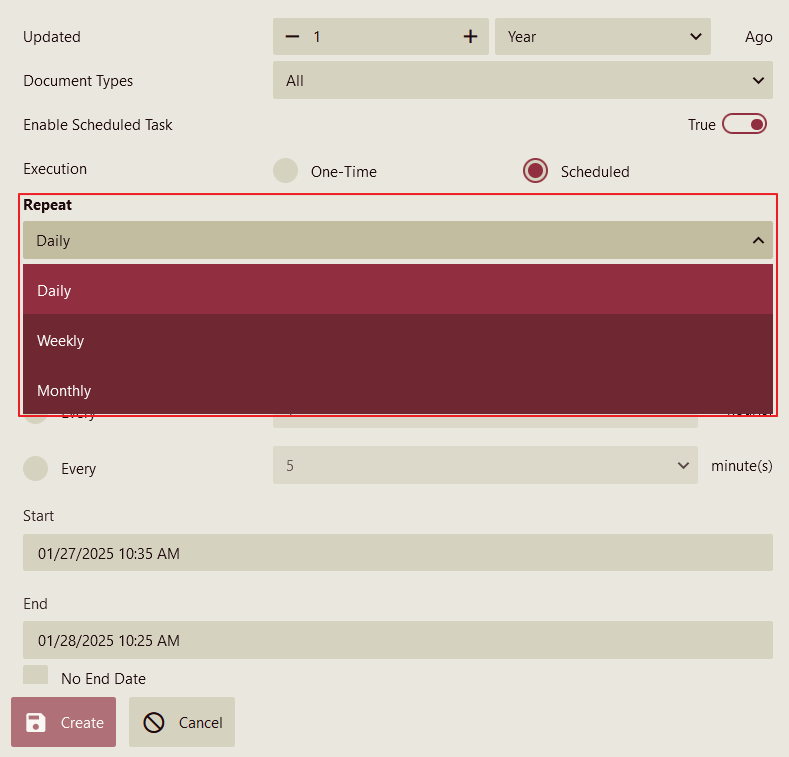This screenshot has width=789, height=757.
Task: Open the Year time unit dropdown
Action: click(x=602, y=37)
